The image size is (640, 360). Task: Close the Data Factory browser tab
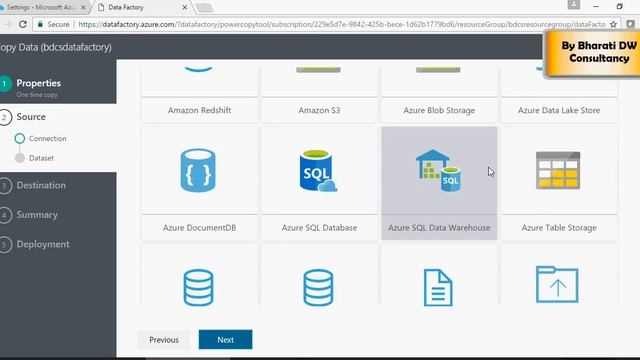pyautogui.click(x=184, y=7)
